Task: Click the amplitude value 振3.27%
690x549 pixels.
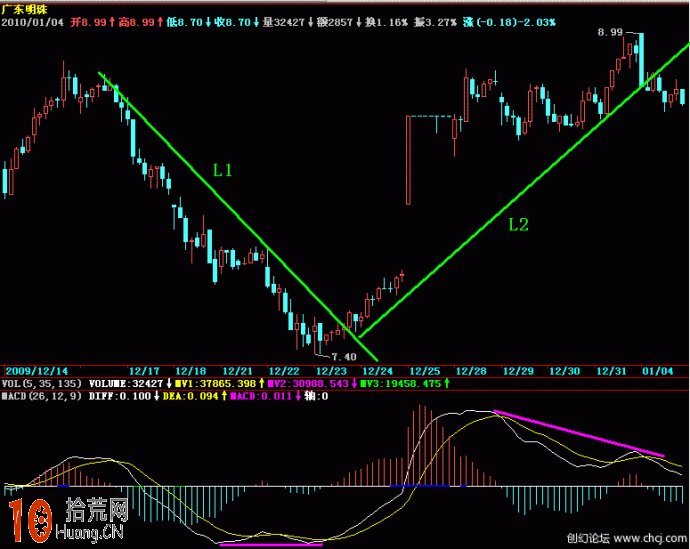Action: 436,22
